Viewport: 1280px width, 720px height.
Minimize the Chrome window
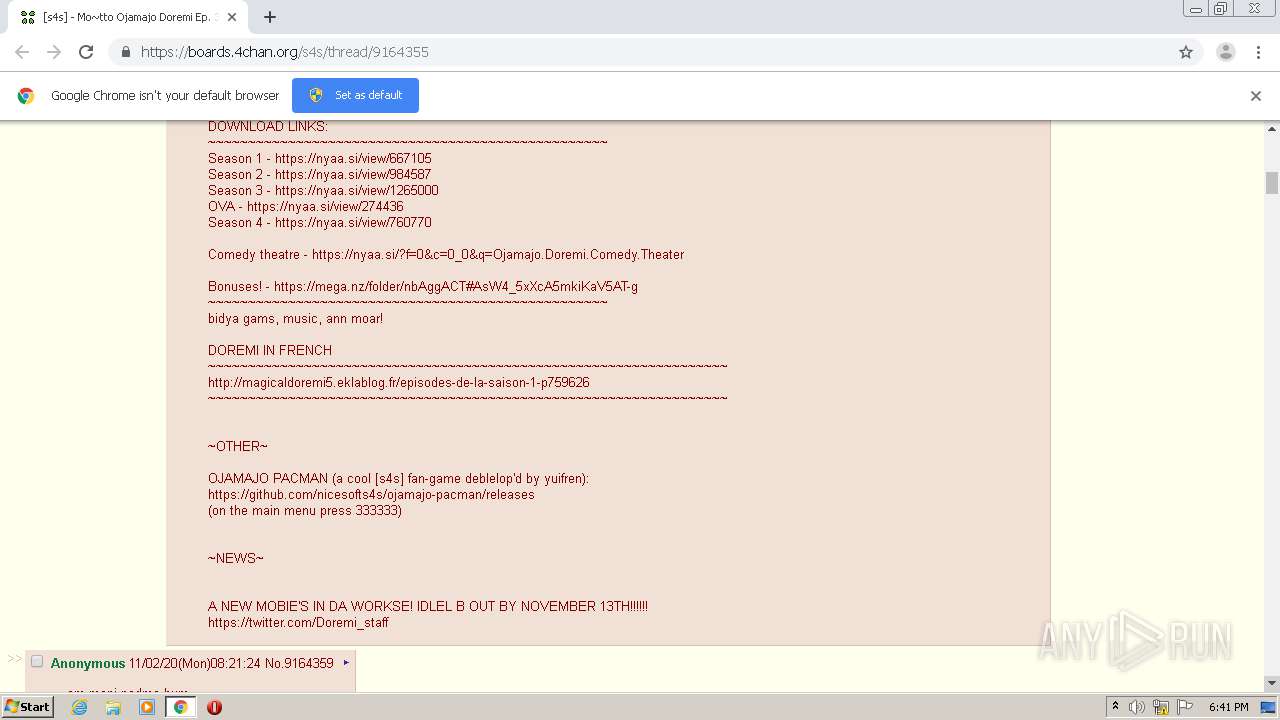(x=1195, y=9)
